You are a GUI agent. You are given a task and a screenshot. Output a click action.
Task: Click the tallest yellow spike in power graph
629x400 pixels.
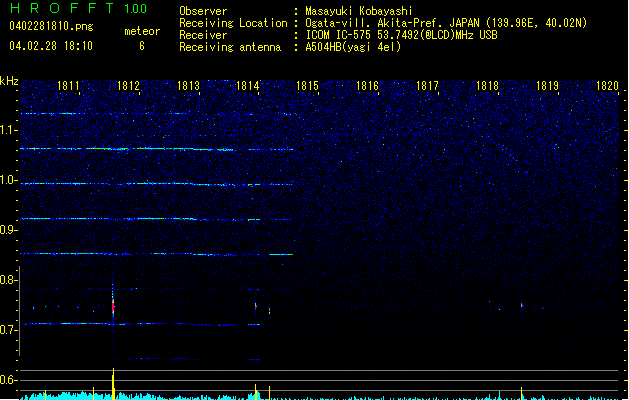[x=113, y=384]
